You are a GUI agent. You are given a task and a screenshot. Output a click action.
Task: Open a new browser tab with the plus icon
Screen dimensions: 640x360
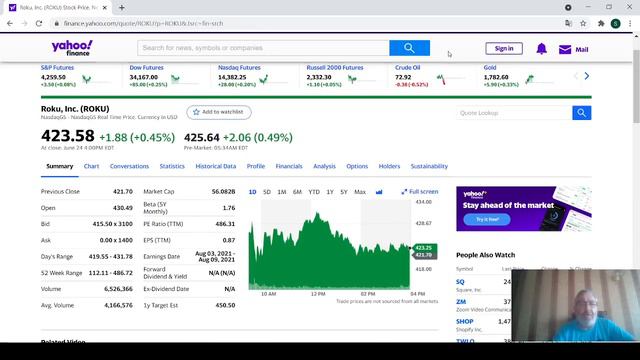(x=122, y=7)
